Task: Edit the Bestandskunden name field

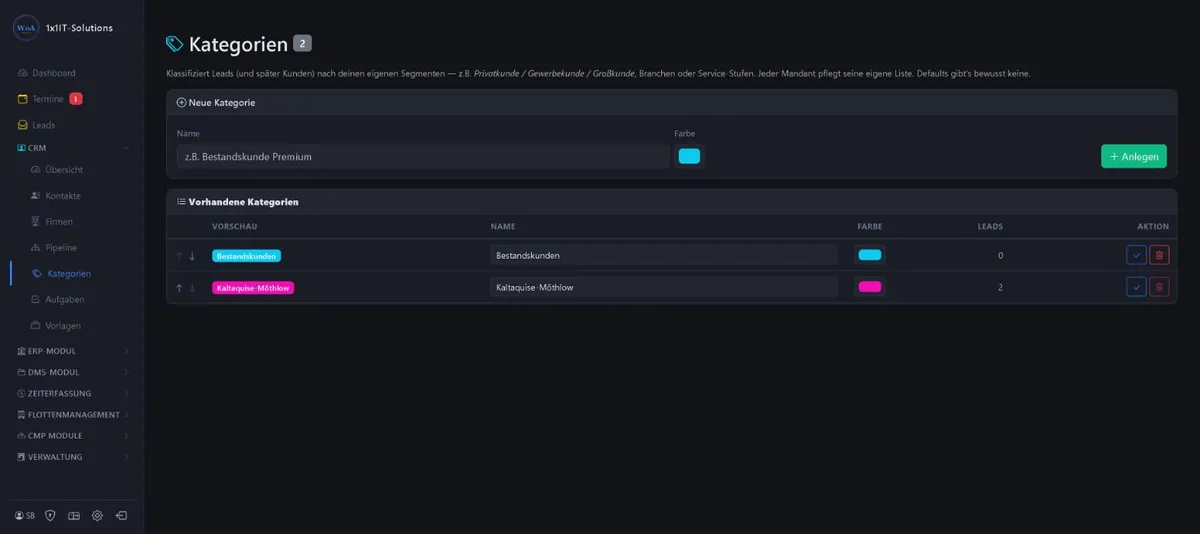Action: 663,255
